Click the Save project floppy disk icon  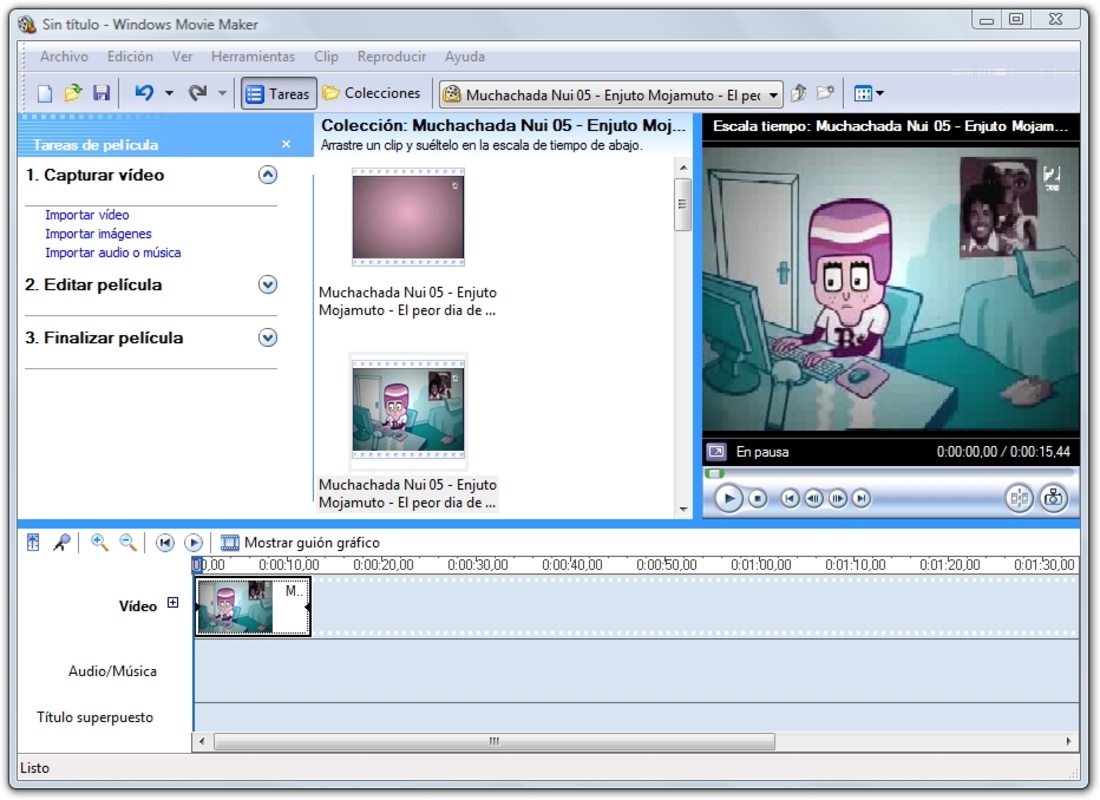point(101,93)
